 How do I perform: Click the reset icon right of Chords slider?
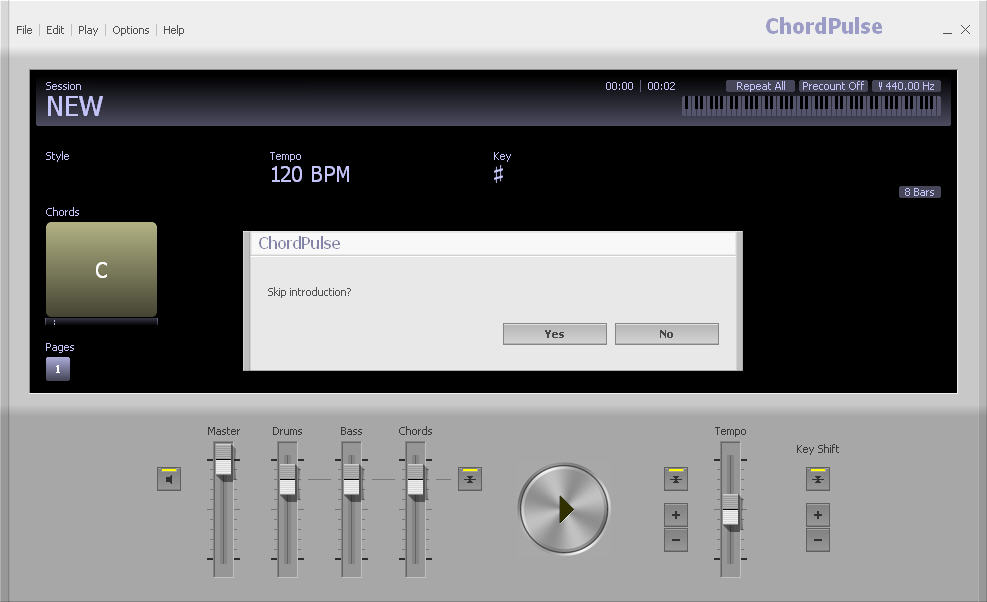tap(470, 479)
